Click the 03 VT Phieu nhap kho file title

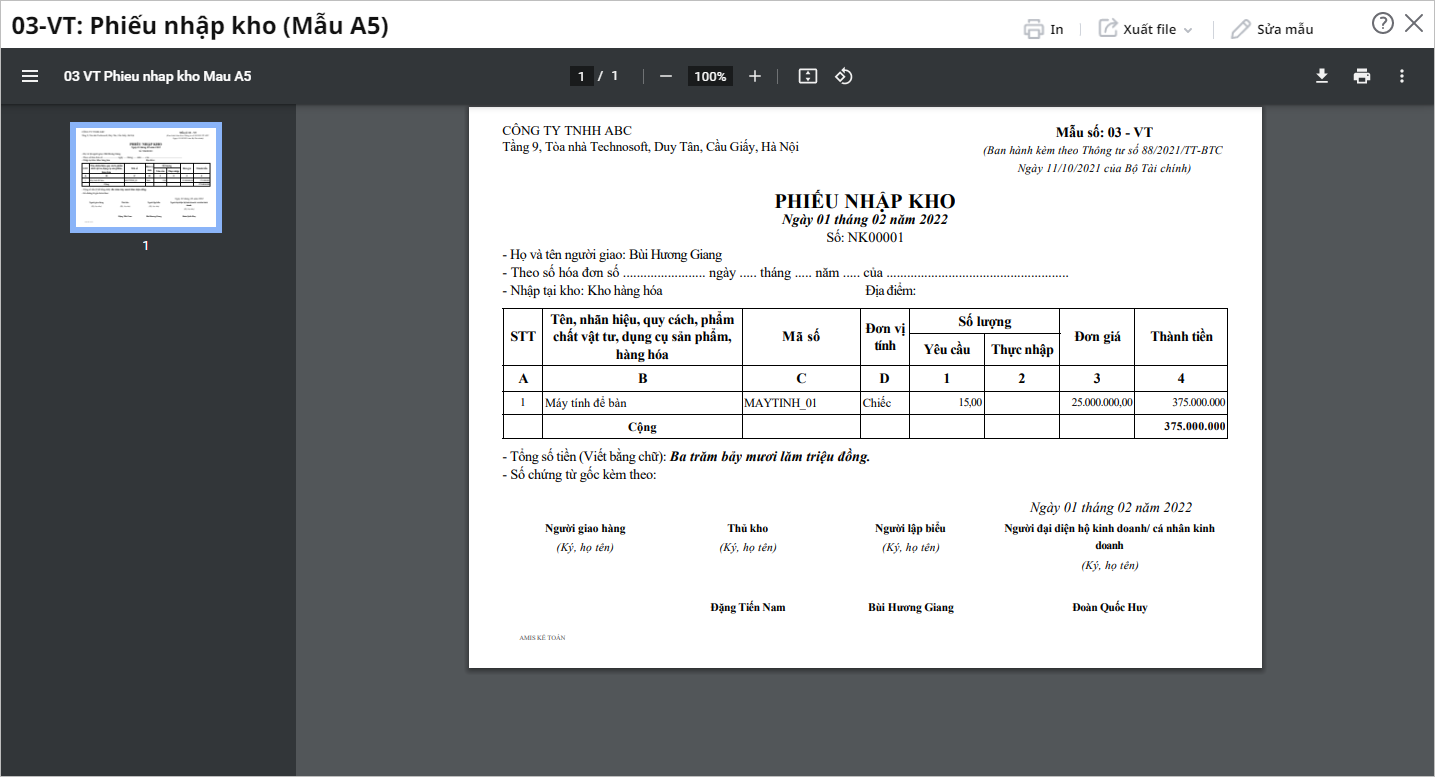(x=158, y=76)
